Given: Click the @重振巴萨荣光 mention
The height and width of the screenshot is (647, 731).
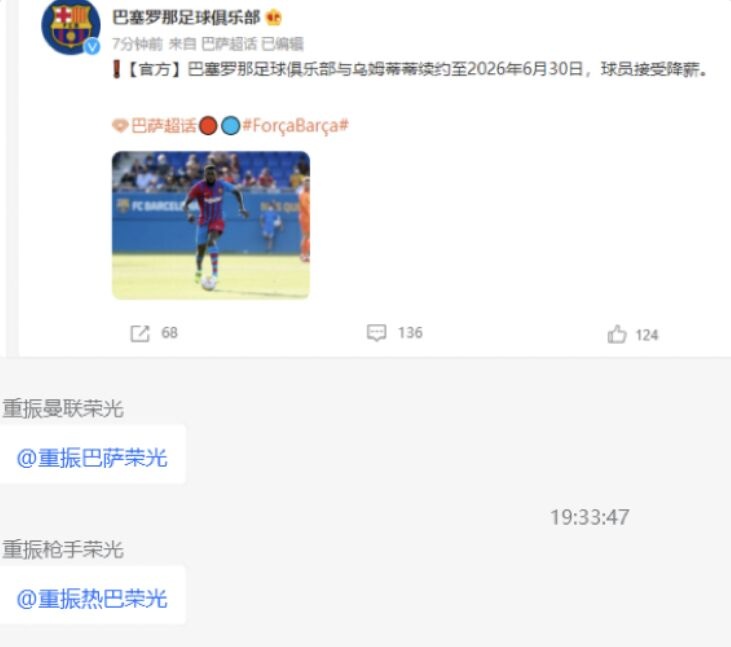Looking at the screenshot, I should (x=92, y=458).
